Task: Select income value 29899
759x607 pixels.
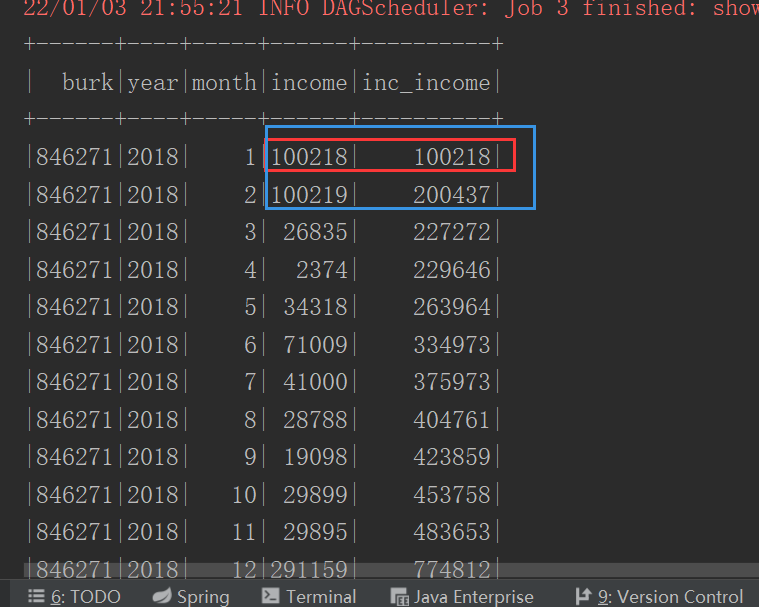Action: [316, 495]
